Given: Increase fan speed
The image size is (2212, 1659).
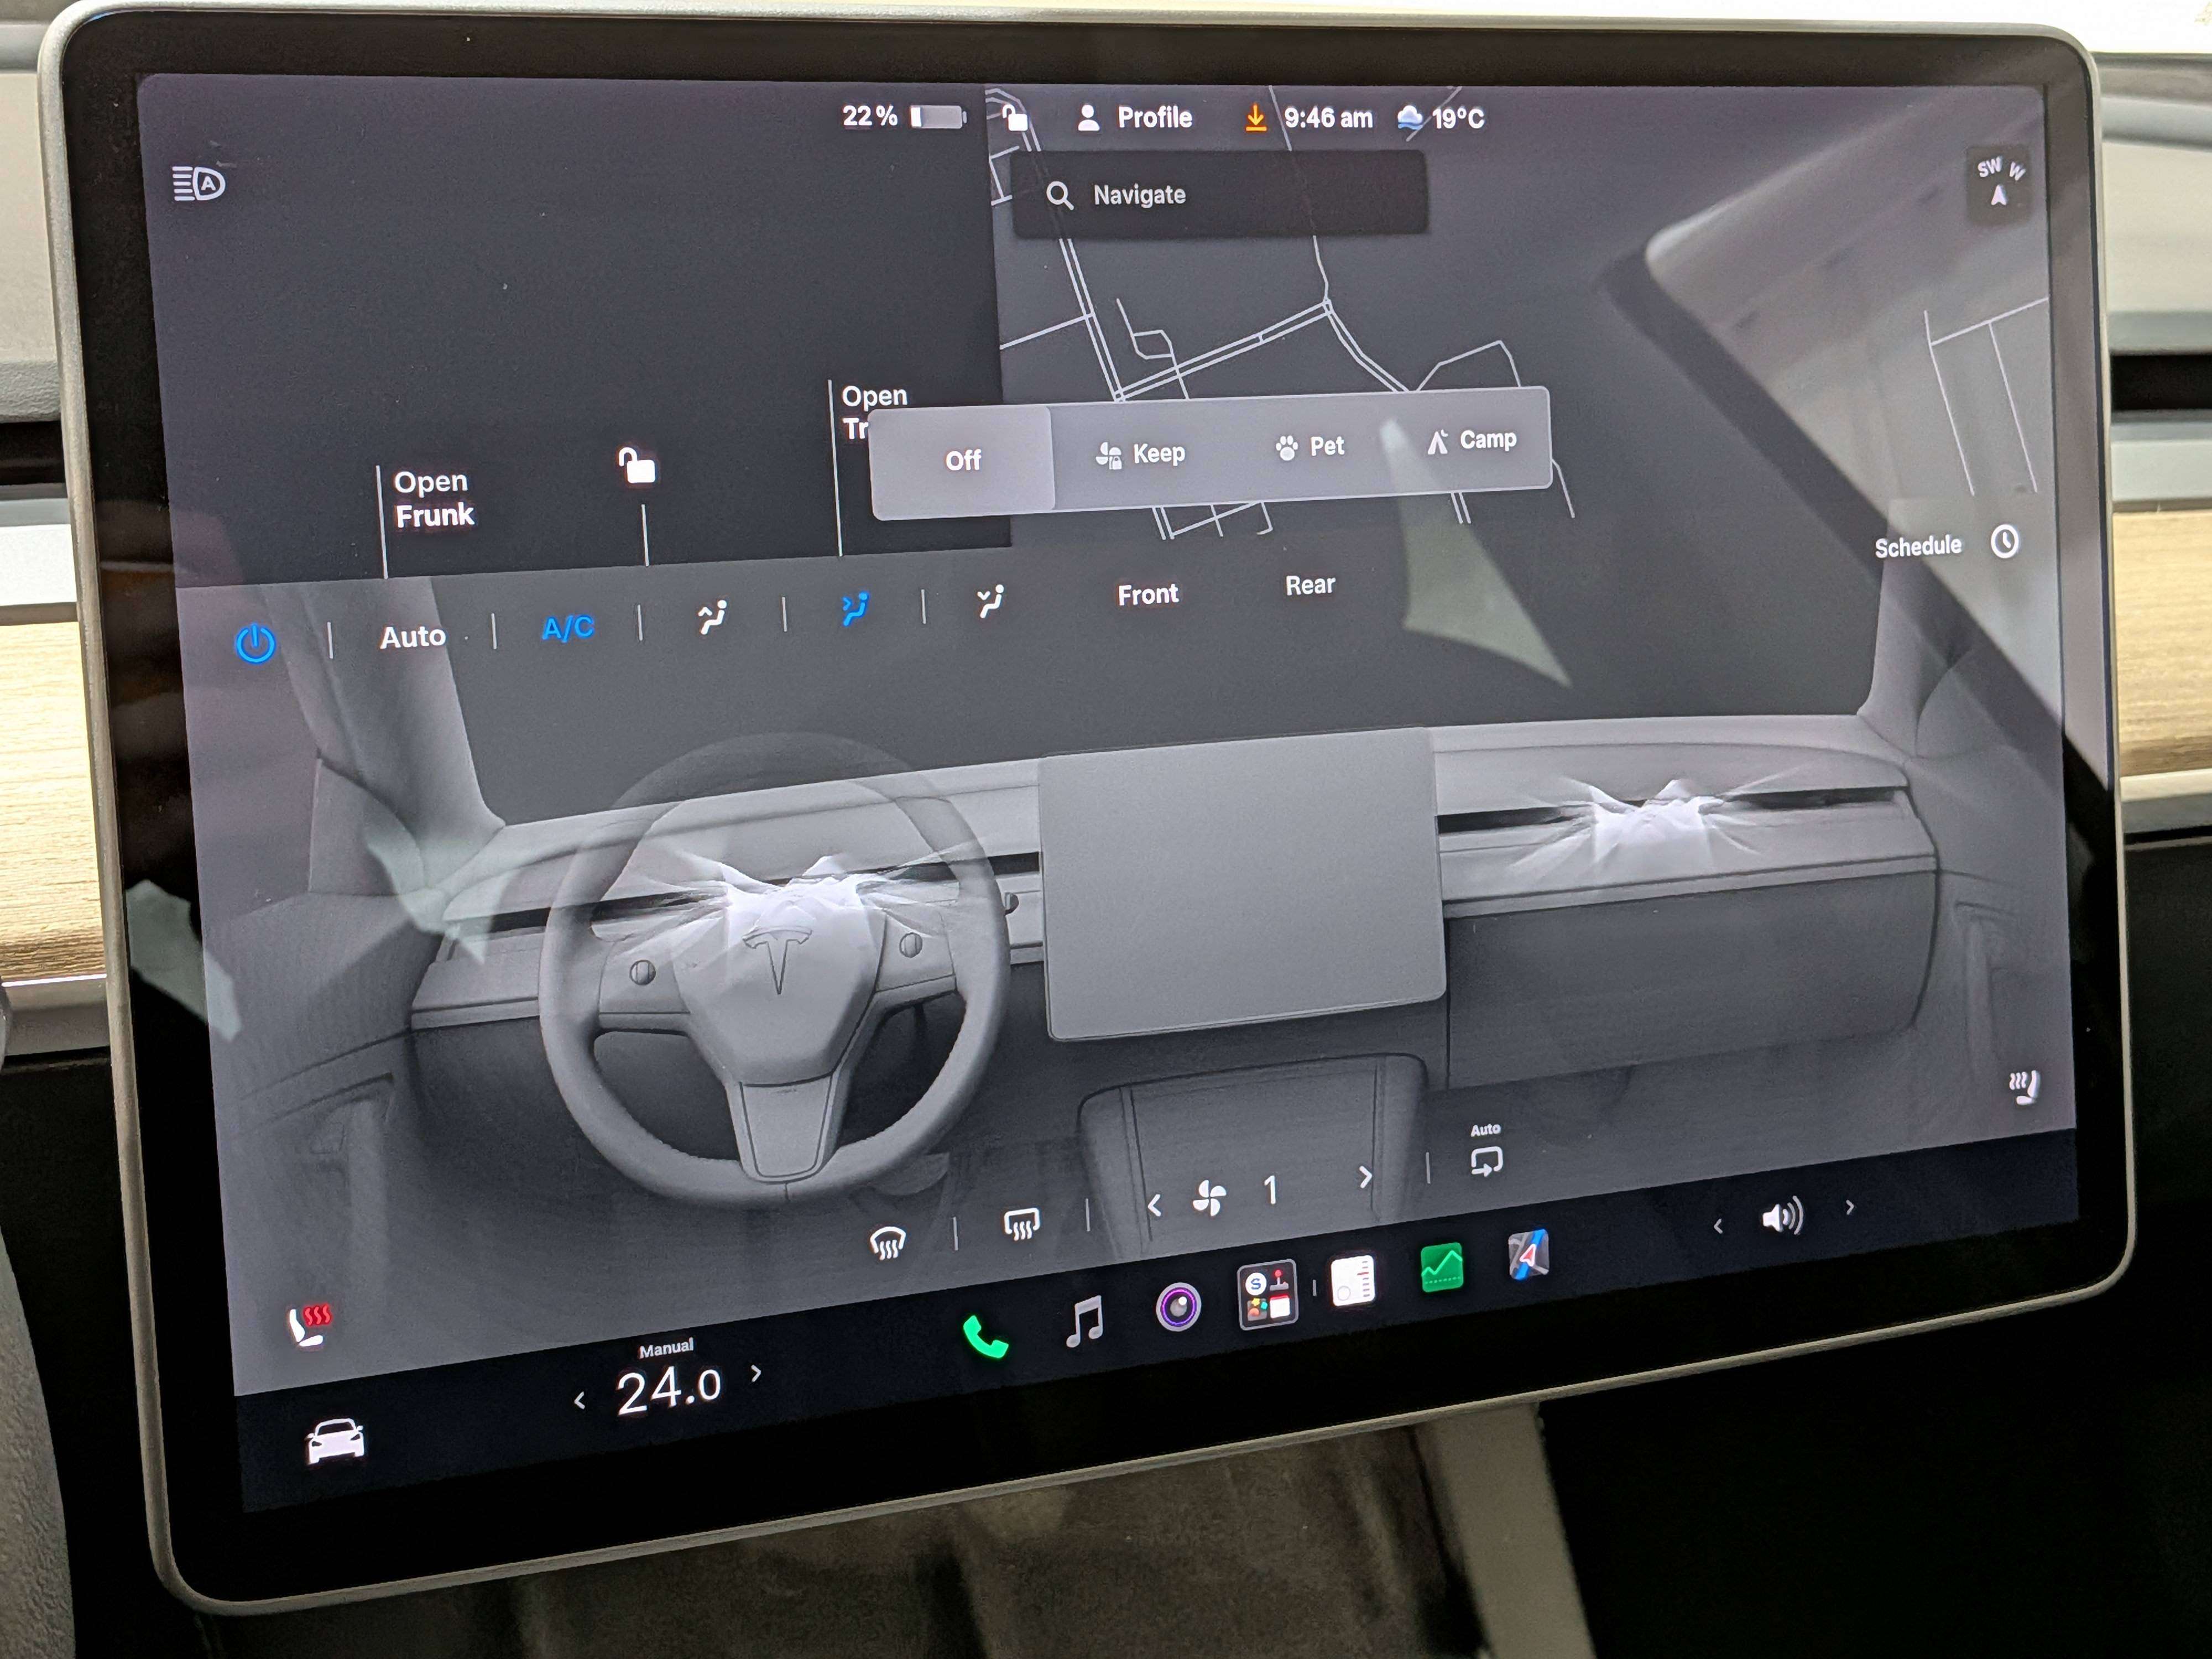Looking at the screenshot, I should click(1365, 1177).
